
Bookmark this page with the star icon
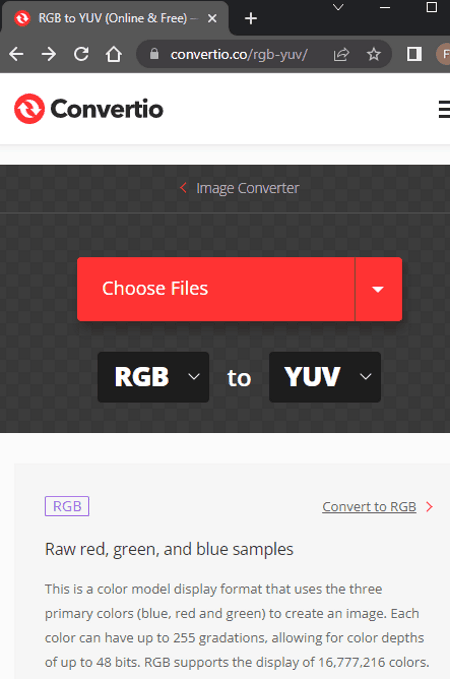(x=373, y=54)
